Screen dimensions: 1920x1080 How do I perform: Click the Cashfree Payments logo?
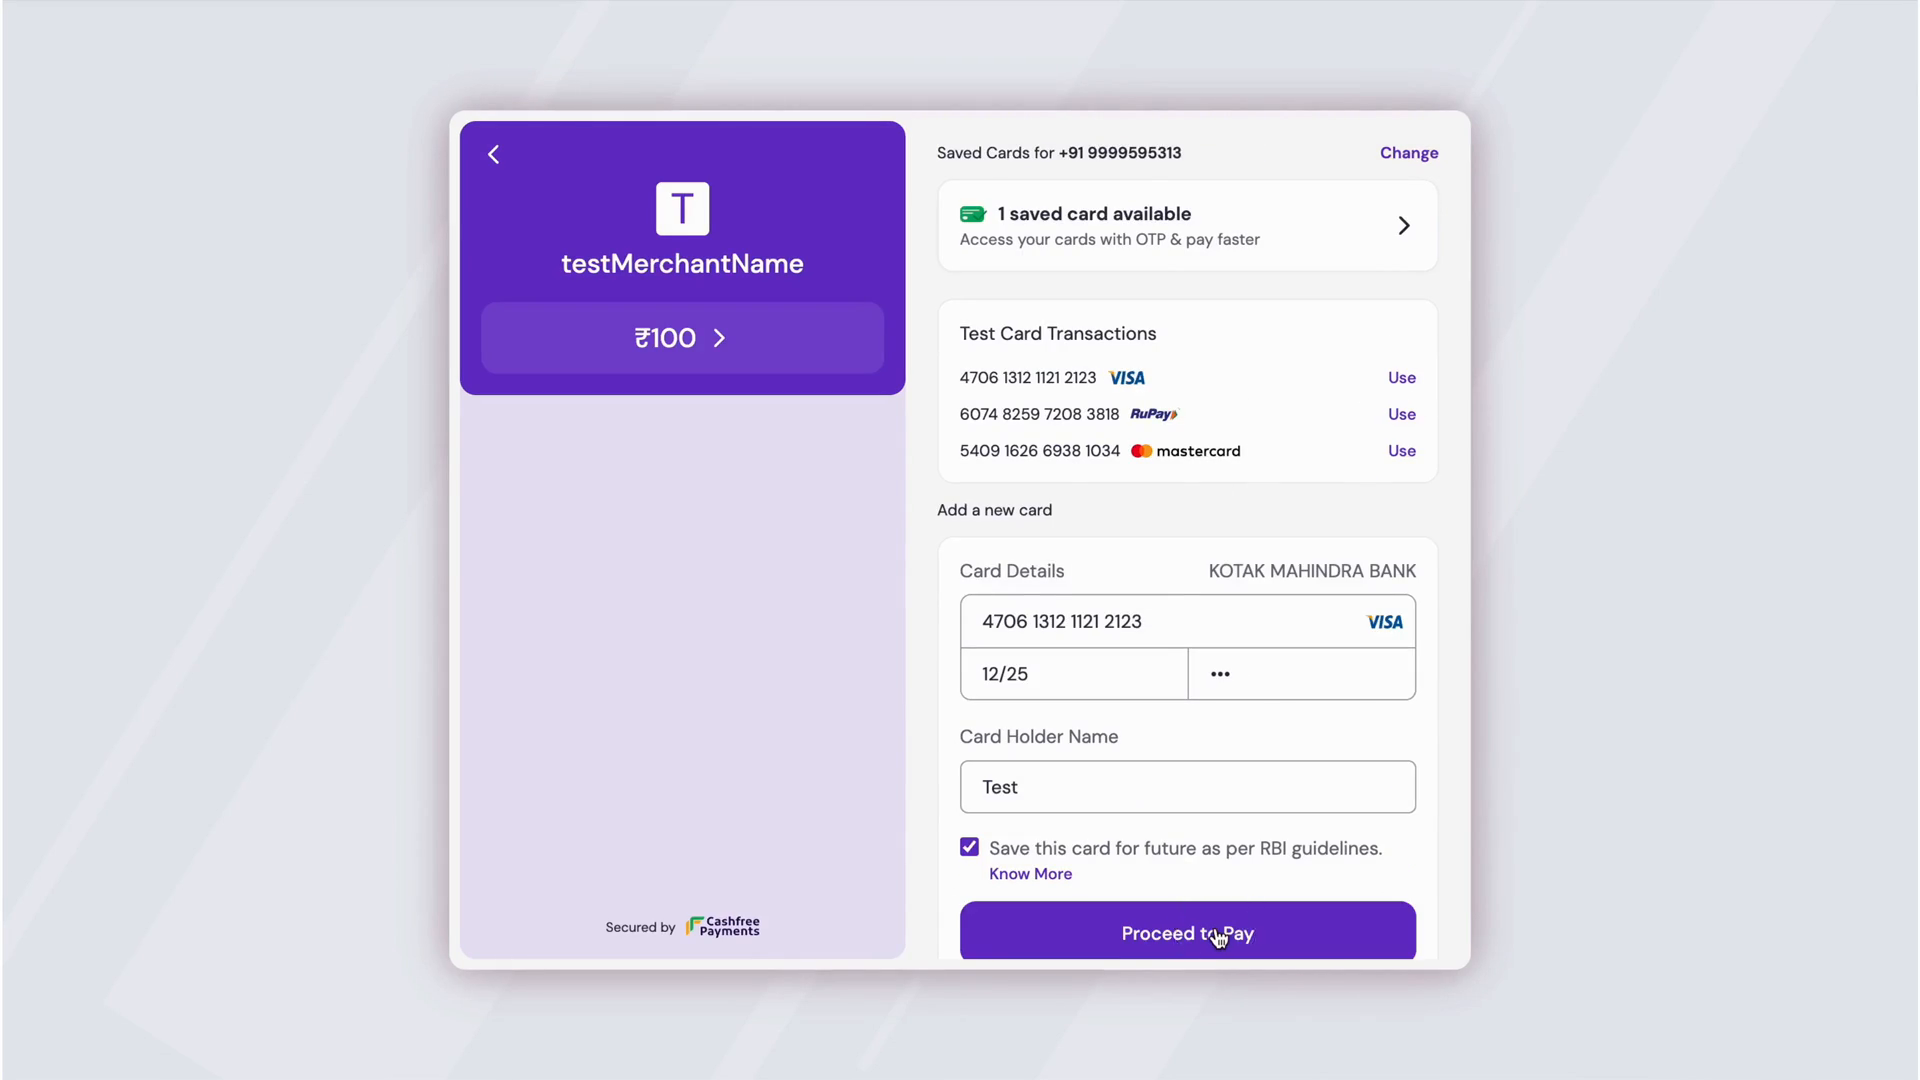pyautogui.click(x=723, y=927)
